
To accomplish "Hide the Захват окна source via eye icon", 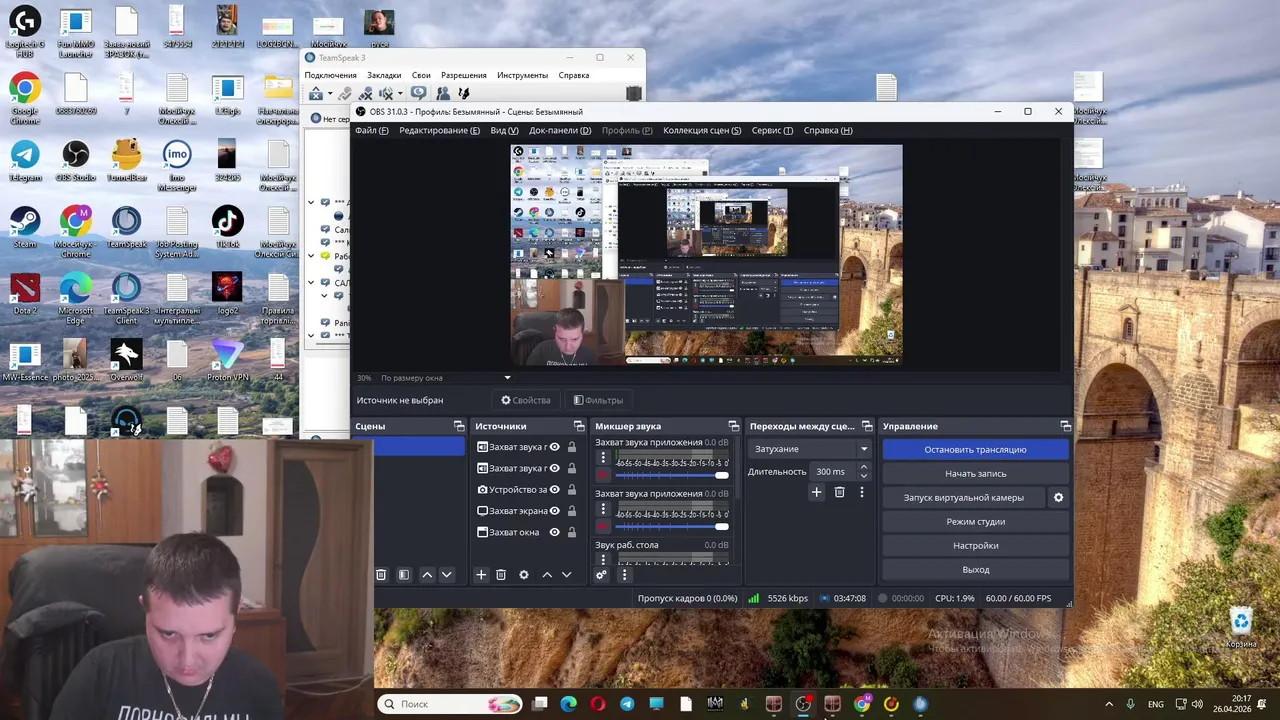I will click(x=554, y=532).
